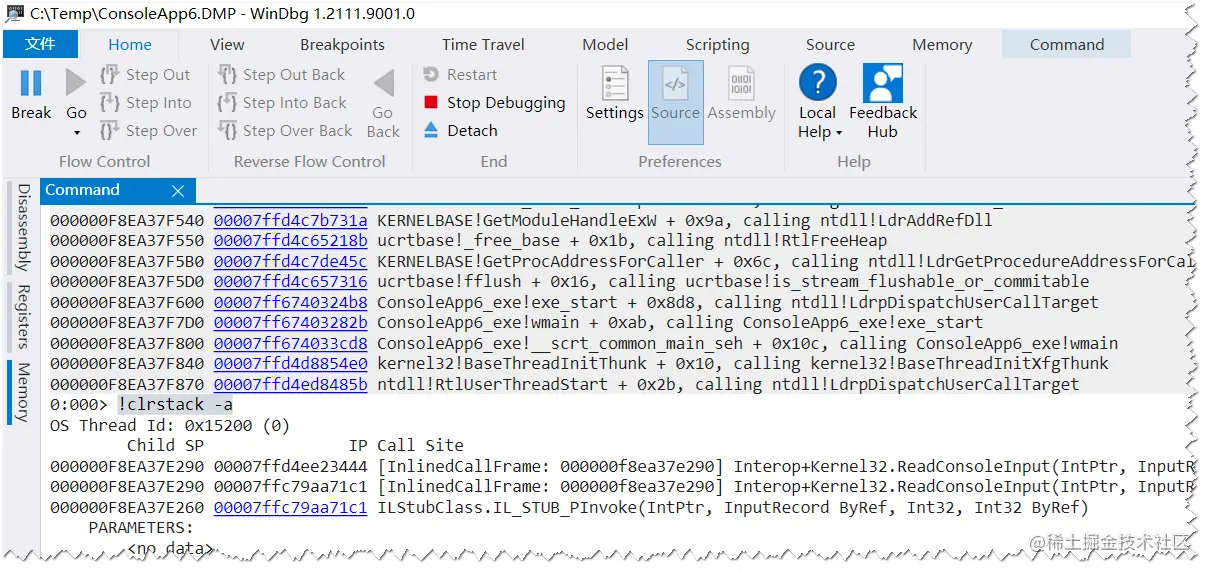
Task: Click address link 00007ffd4d8854e0
Action: point(290,363)
